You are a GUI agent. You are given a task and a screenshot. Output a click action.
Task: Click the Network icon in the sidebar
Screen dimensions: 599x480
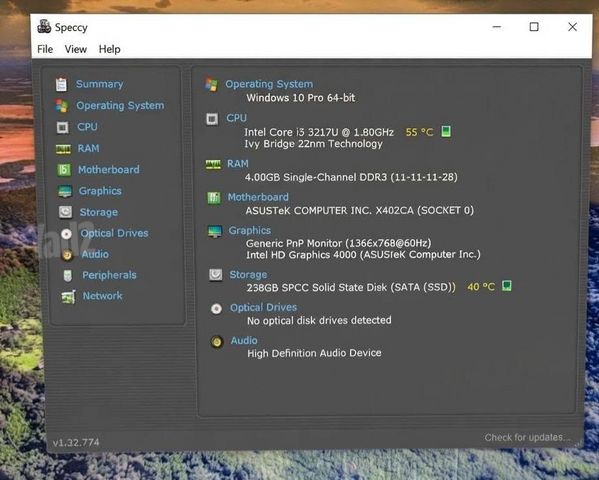click(x=68, y=296)
